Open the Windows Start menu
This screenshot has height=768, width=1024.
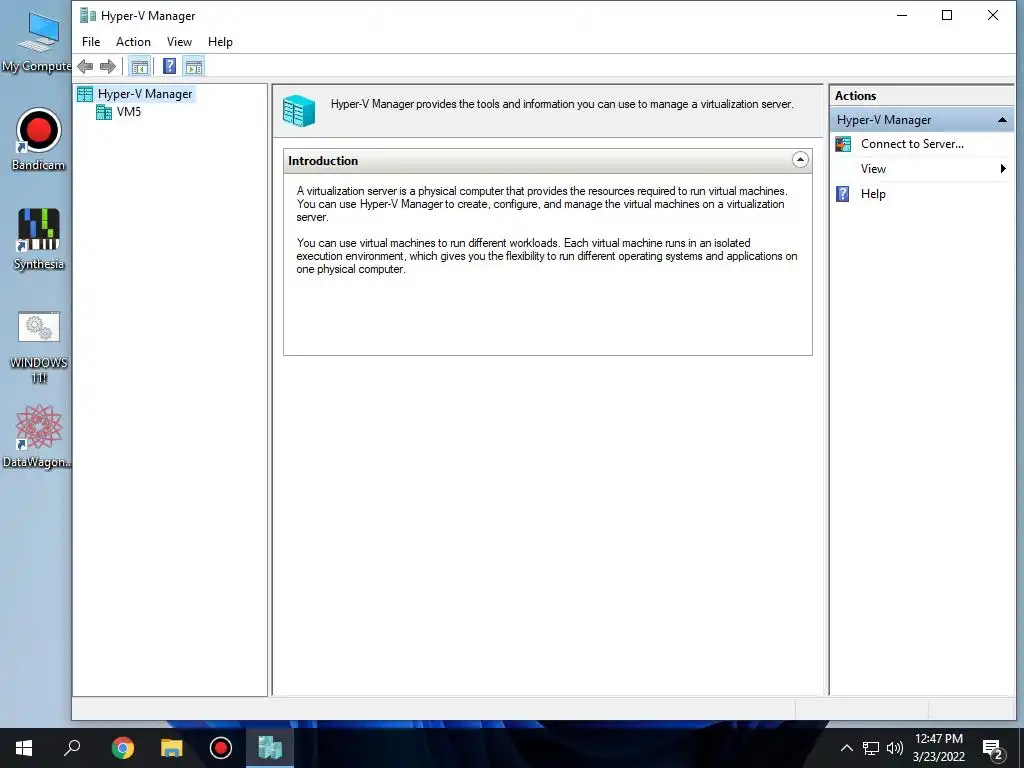point(24,748)
